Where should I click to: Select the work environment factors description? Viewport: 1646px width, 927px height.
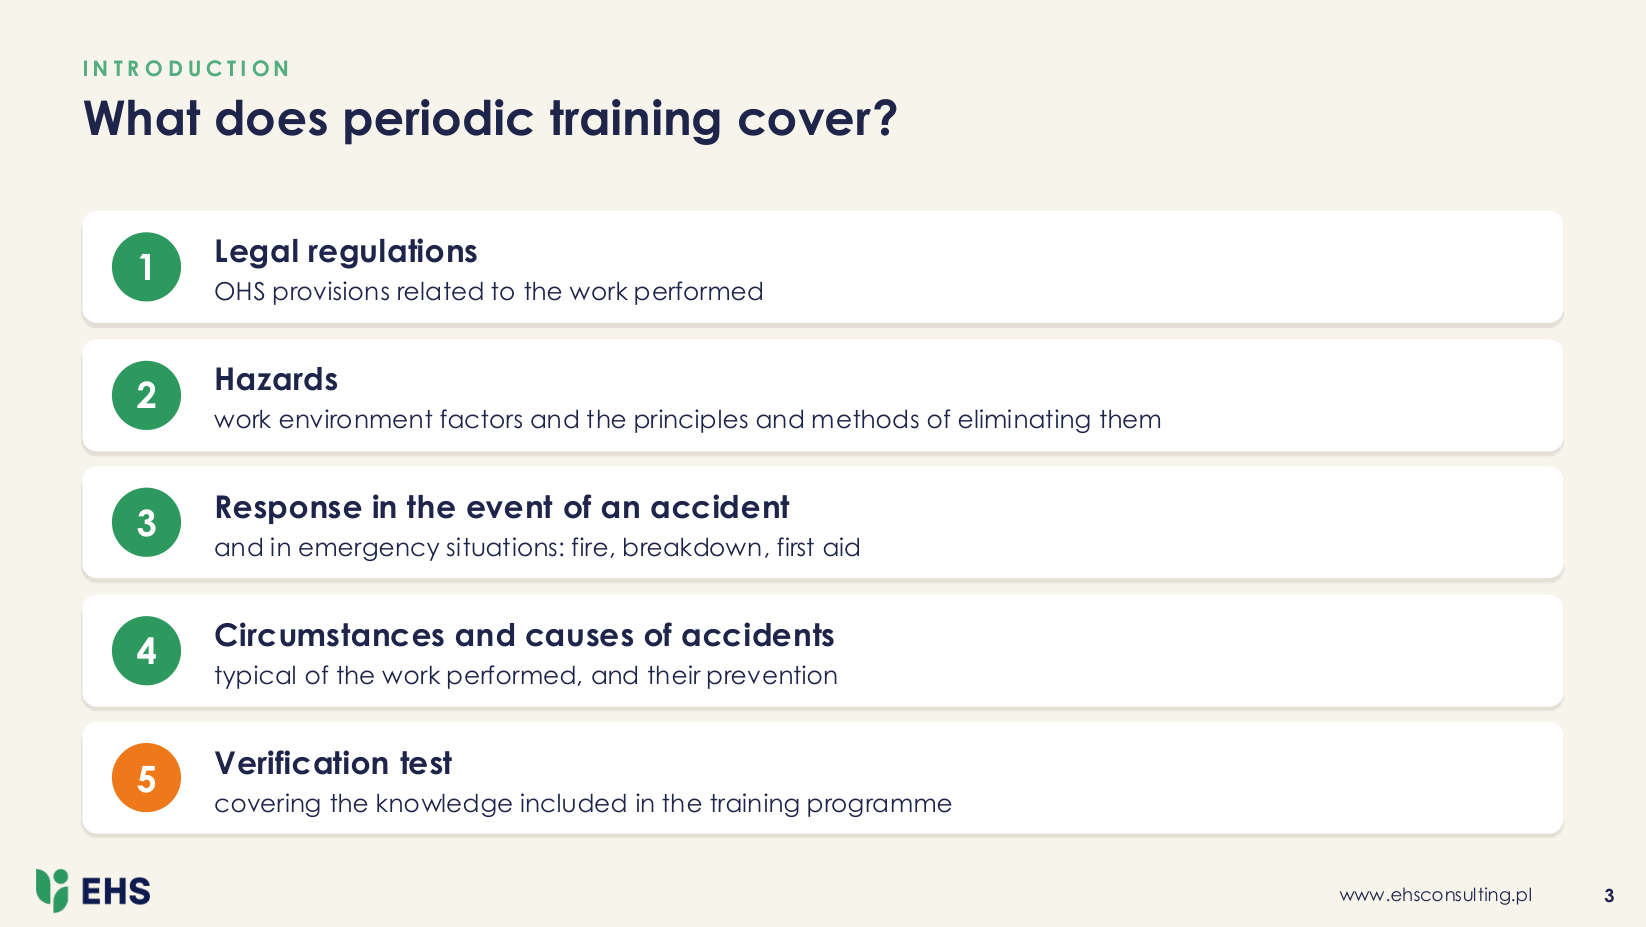688,420
